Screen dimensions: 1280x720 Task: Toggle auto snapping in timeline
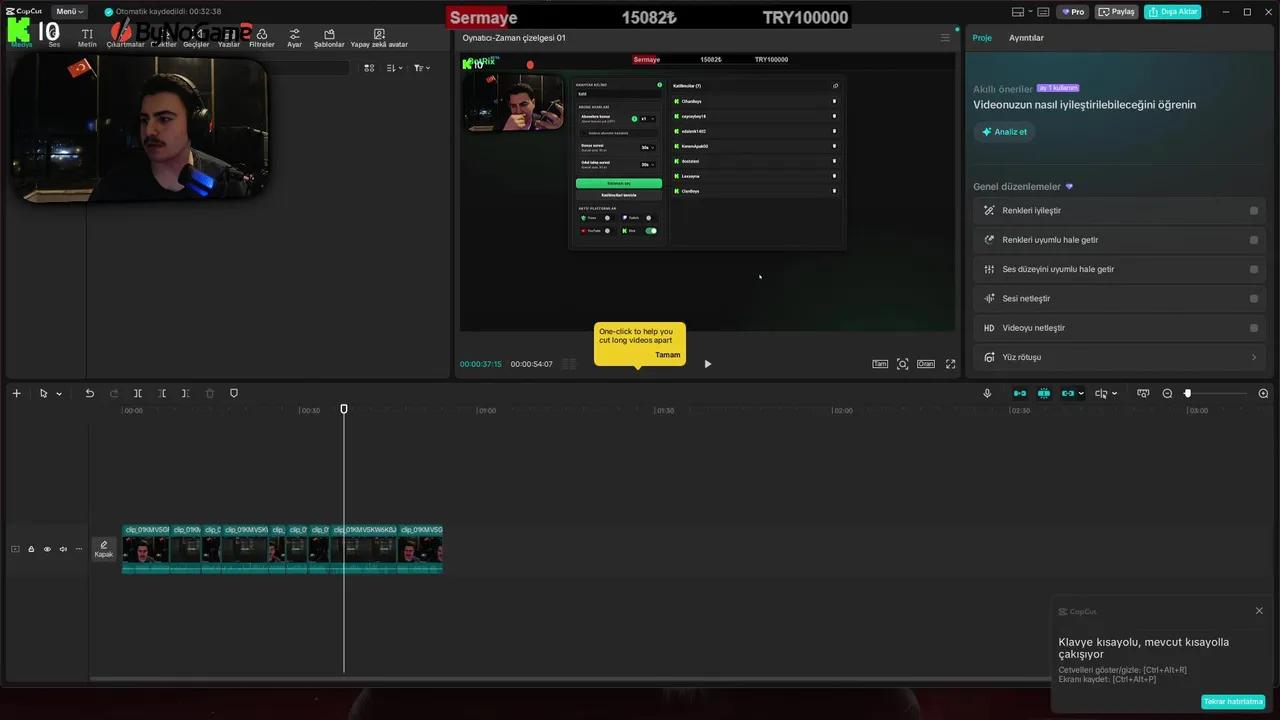click(1044, 394)
